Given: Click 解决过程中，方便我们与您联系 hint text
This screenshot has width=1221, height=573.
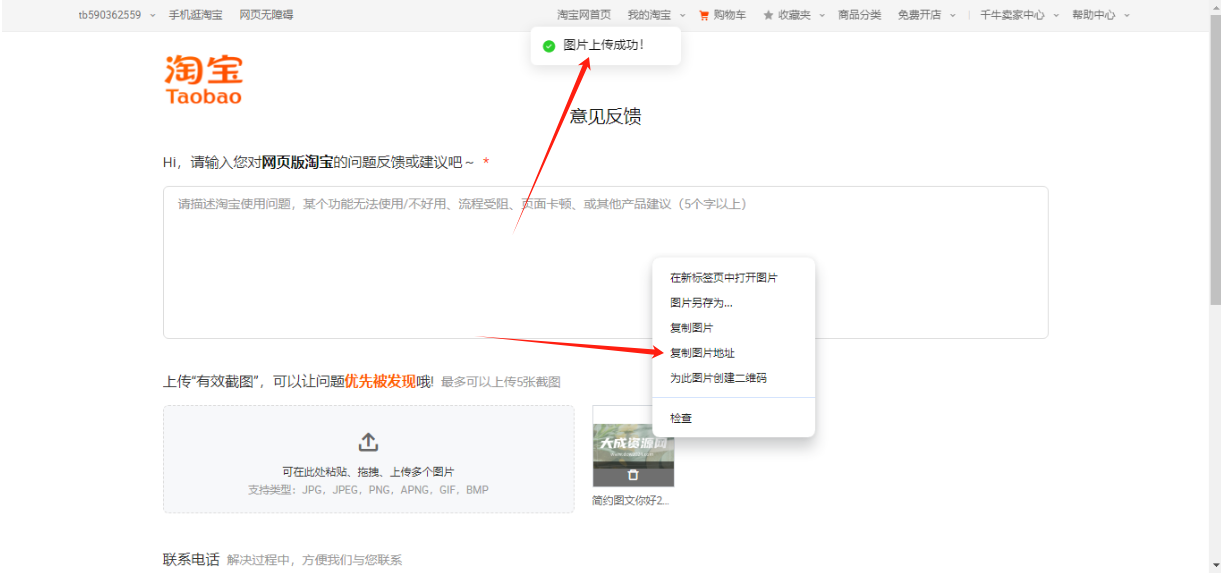Looking at the screenshot, I should (x=314, y=560).
